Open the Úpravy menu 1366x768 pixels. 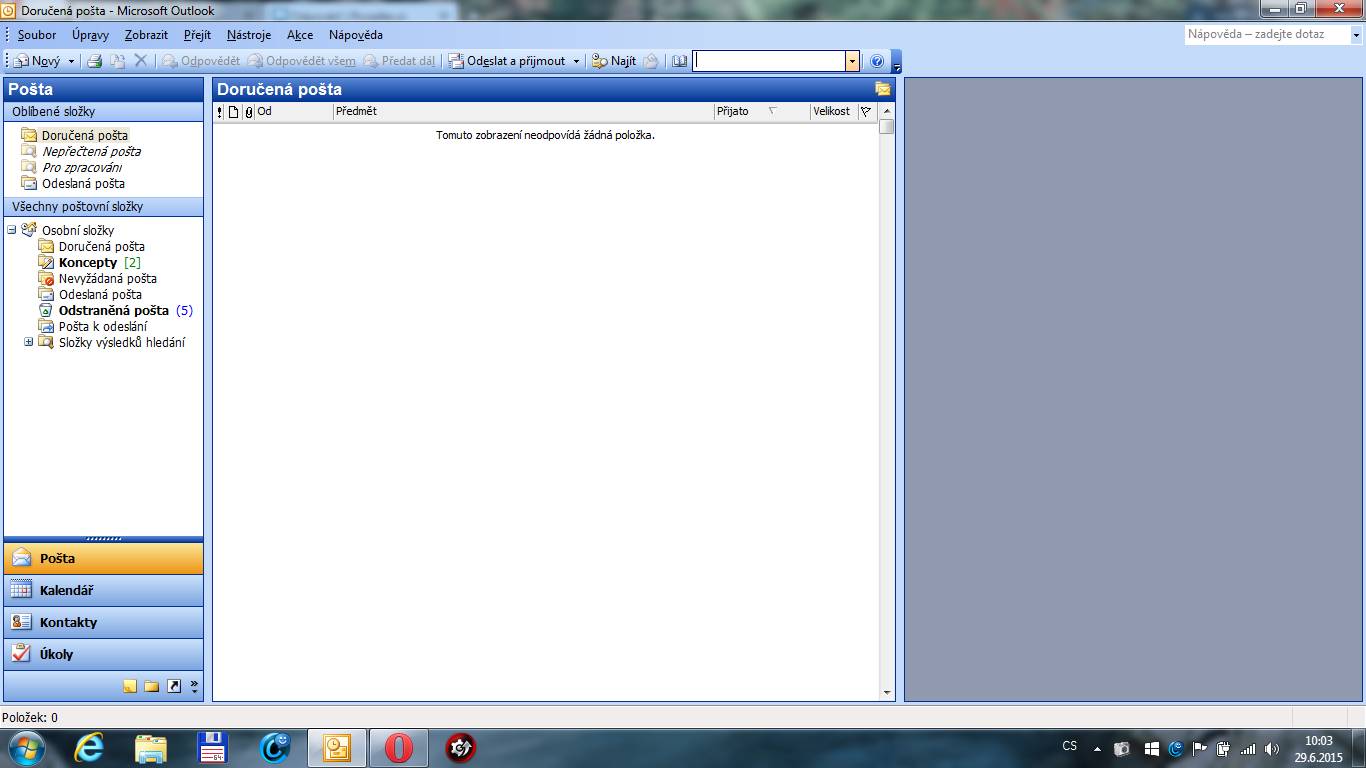coord(90,35)
